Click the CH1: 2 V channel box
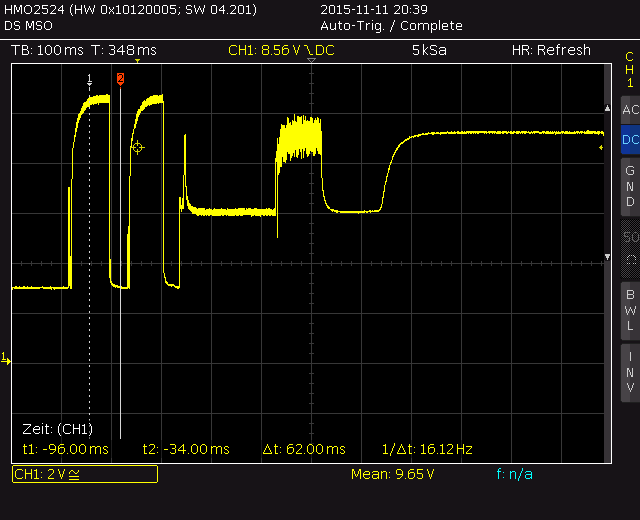640x520 pixels. pos(85,474)
